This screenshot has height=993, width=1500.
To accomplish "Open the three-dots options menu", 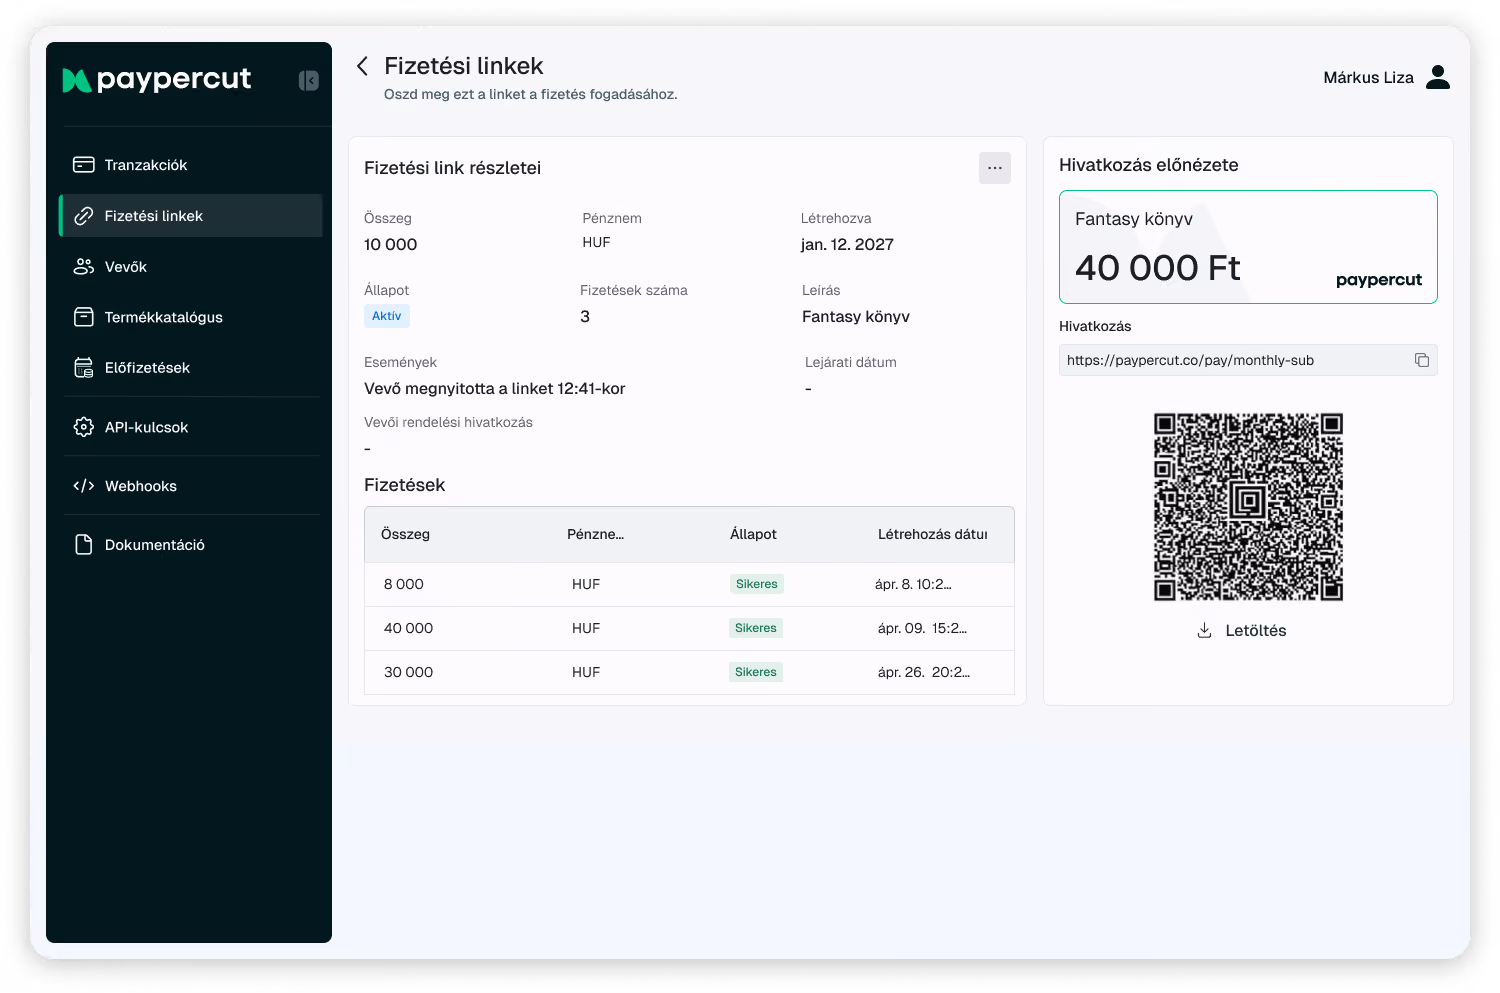I will pos(995,168).
